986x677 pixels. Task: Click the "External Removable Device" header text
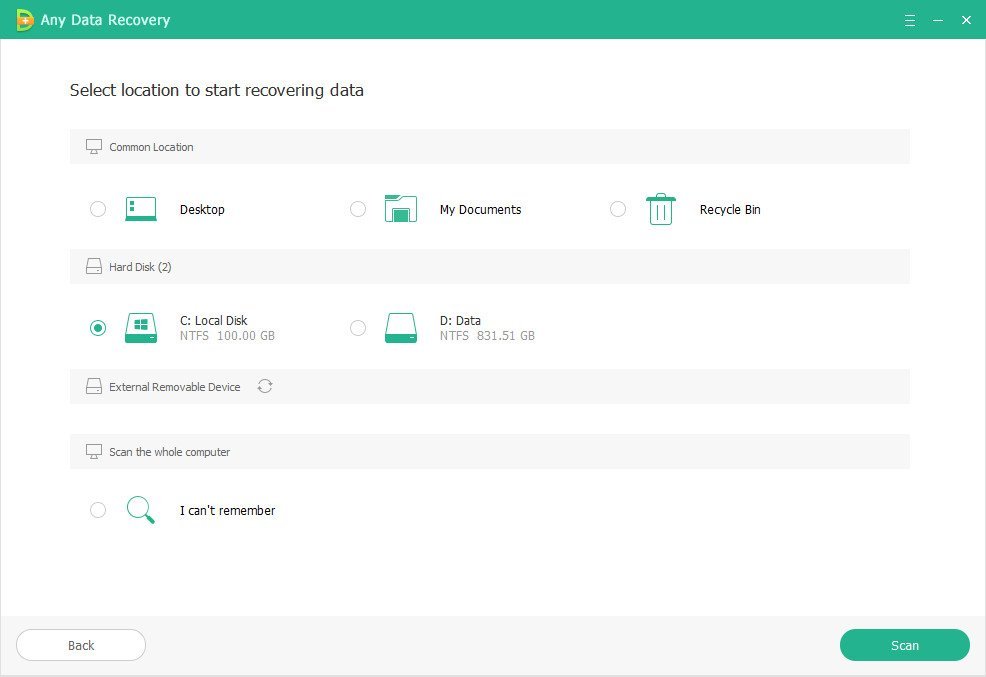[x=175, y=387]
